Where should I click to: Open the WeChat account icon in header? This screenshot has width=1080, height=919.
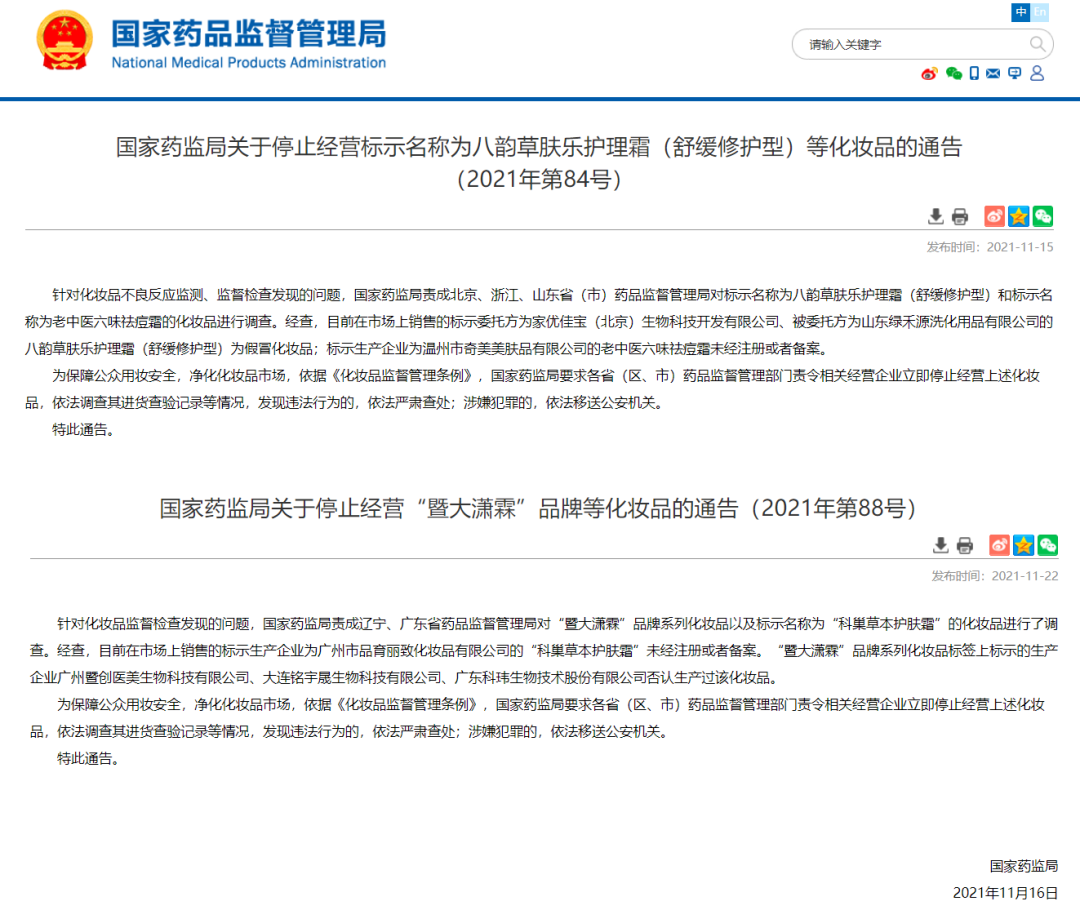(x=952, y=73)
